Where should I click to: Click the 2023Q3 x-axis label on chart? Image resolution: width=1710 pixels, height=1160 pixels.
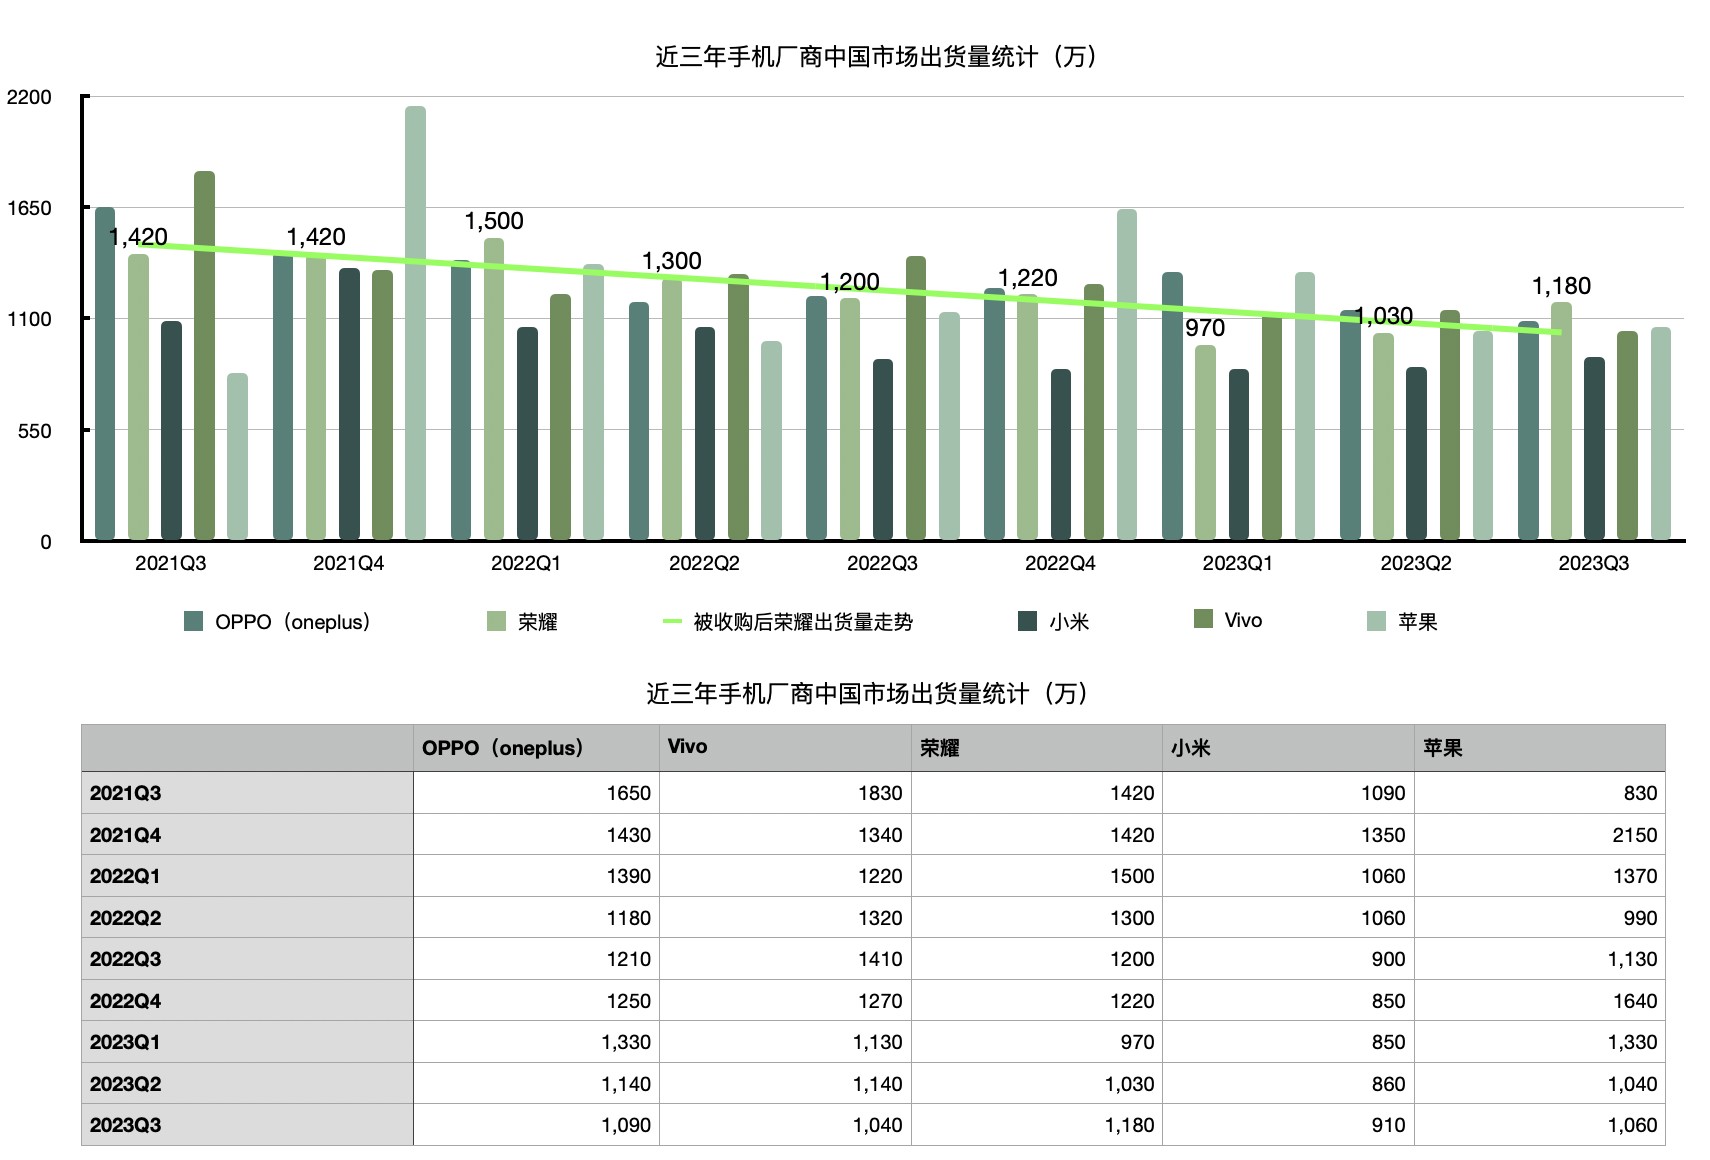[1594, 563]
